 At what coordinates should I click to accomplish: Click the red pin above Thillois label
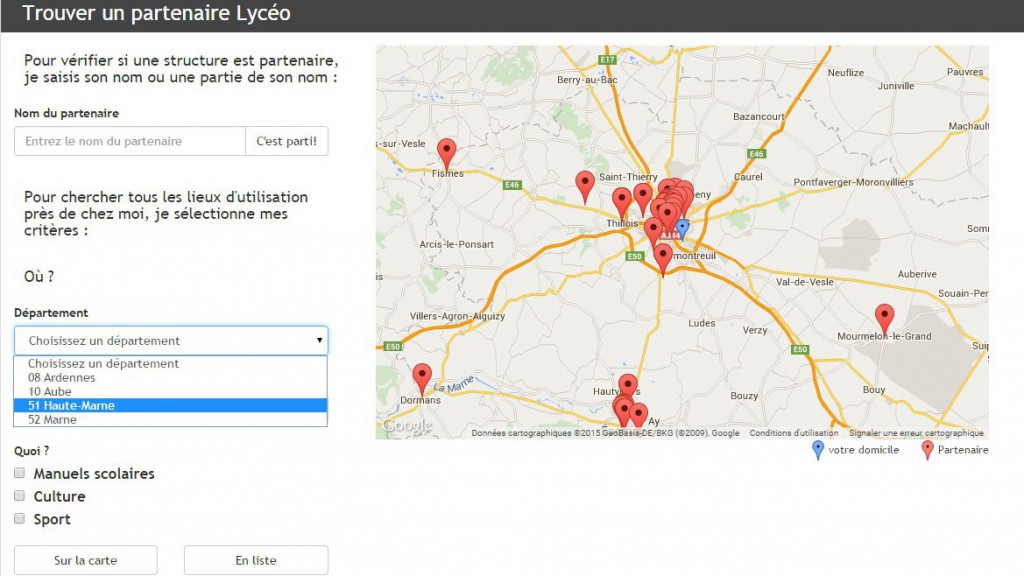click(x=622, y=202)
